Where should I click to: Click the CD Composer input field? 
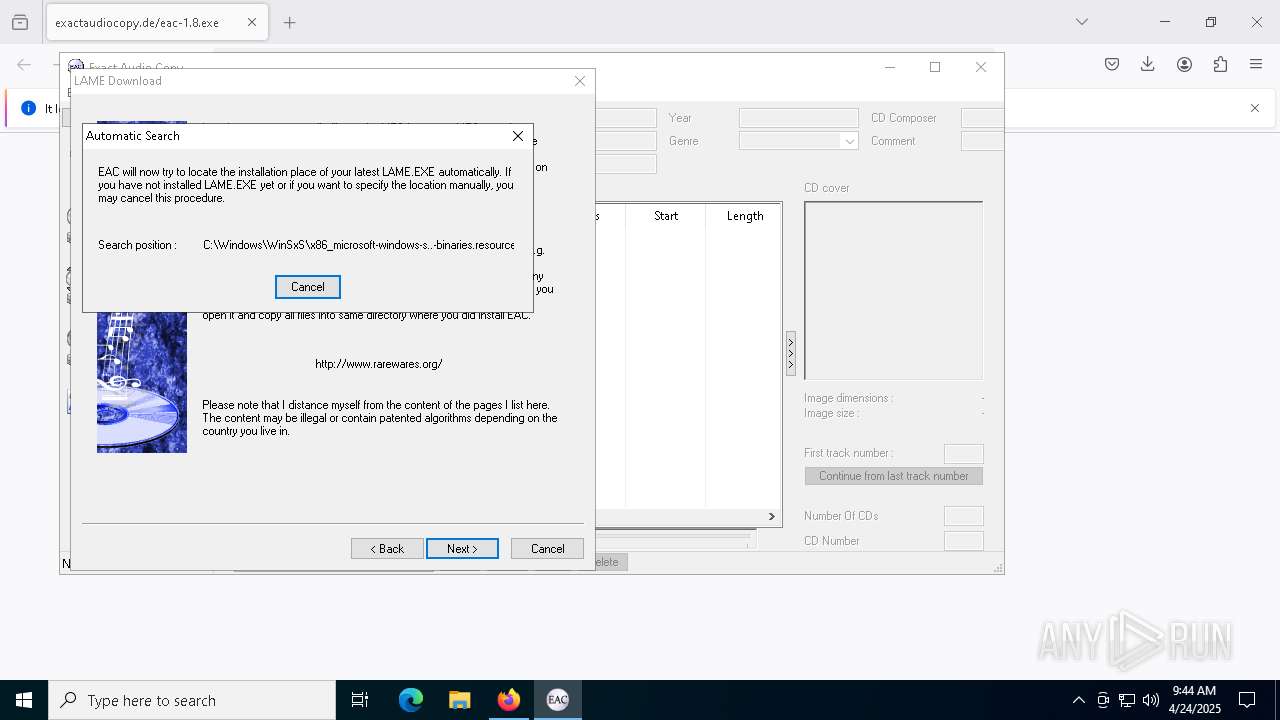[x=982, y=118]
